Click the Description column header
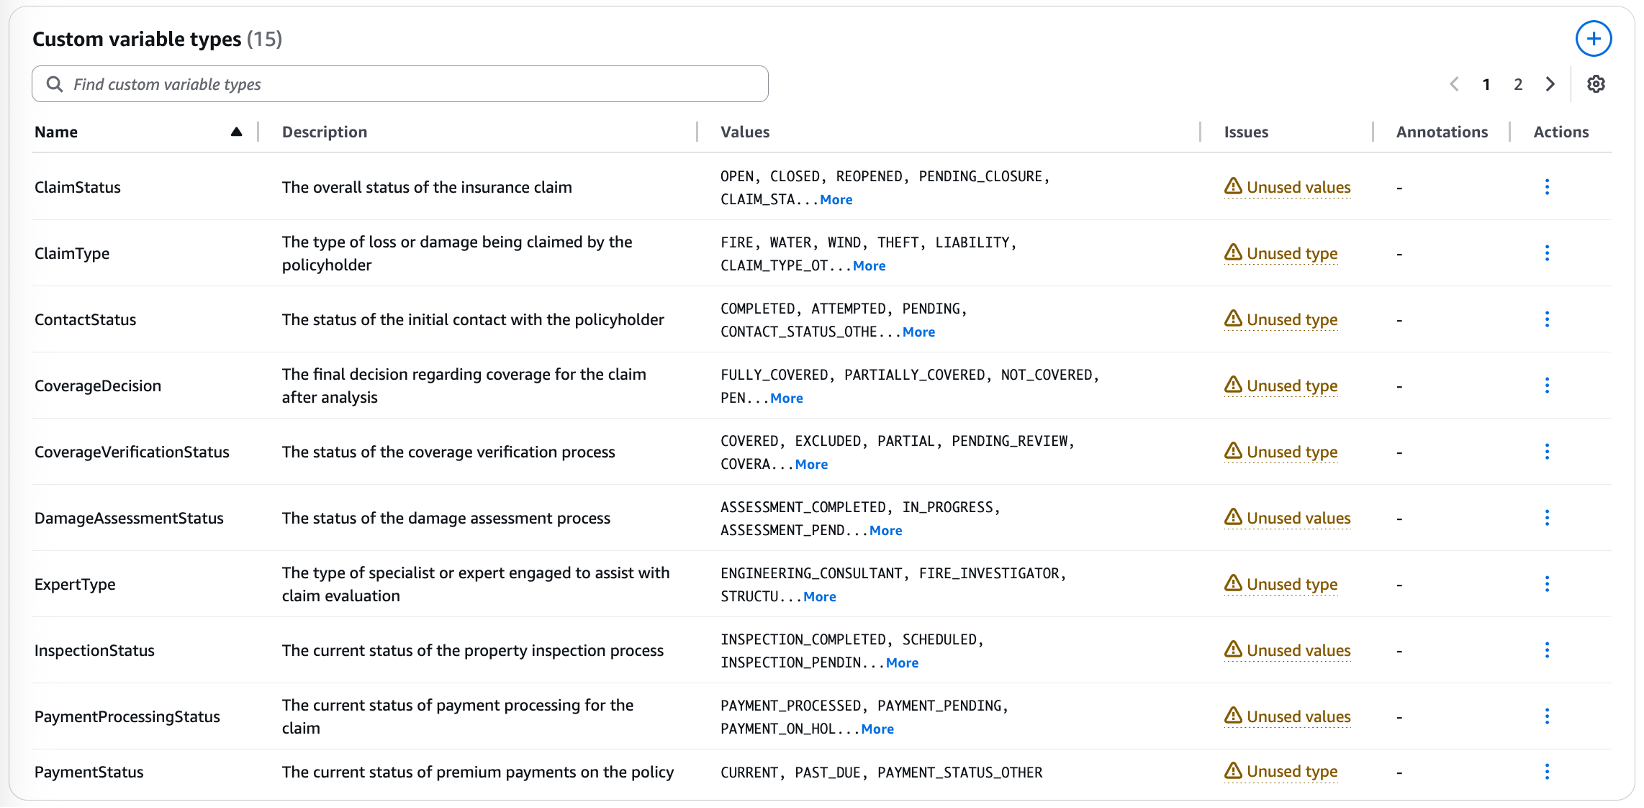The height and width of the screenshot is (808, 1644). click(x=324, y=132)
